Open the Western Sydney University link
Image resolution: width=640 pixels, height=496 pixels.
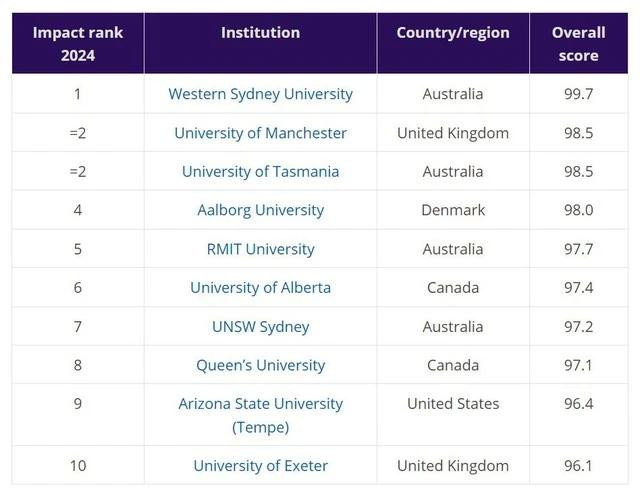[260, 94]
